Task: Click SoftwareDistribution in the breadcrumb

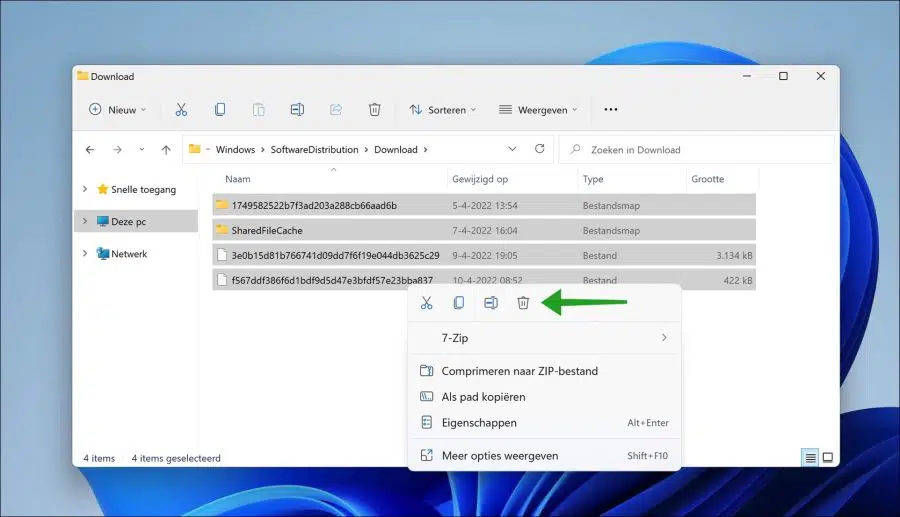Action: [x=315, y=150]
